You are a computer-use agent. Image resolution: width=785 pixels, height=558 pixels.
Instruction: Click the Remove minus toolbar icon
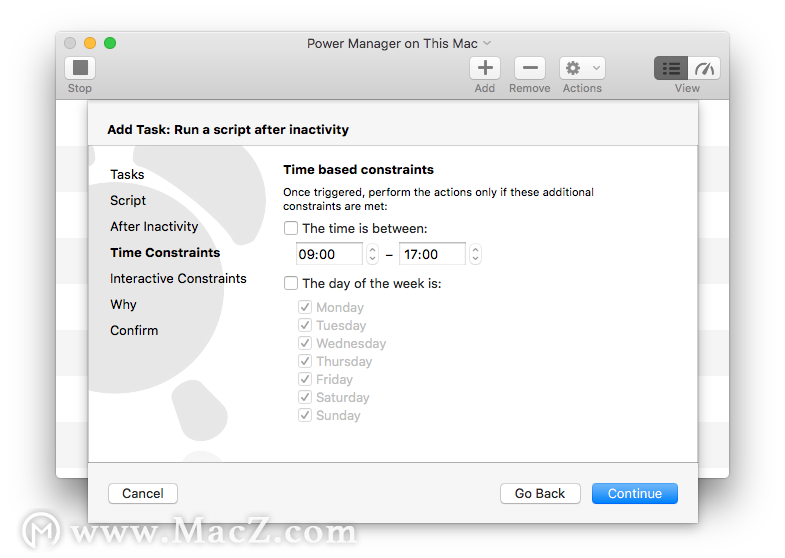(530, 68)
